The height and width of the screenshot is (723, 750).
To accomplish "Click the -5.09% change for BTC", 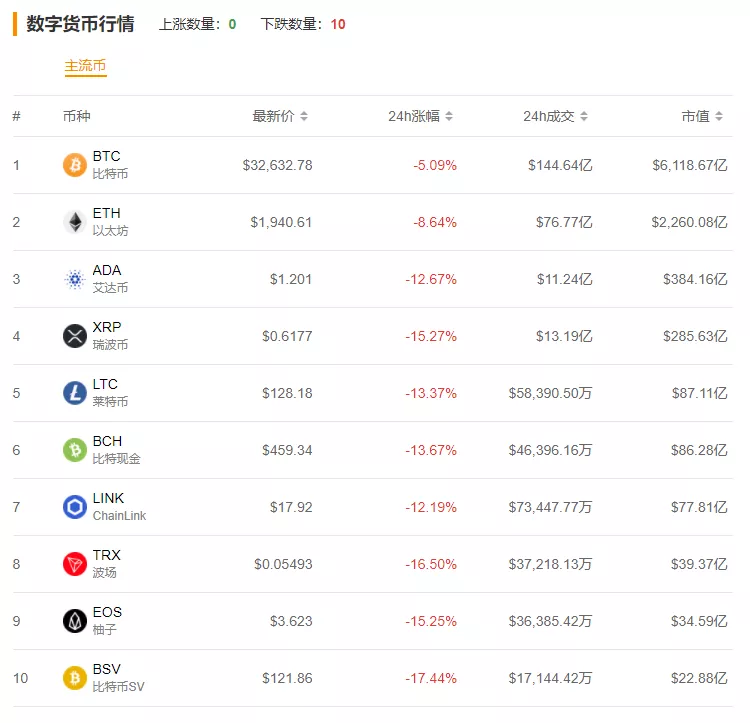I will coord(435,165).
